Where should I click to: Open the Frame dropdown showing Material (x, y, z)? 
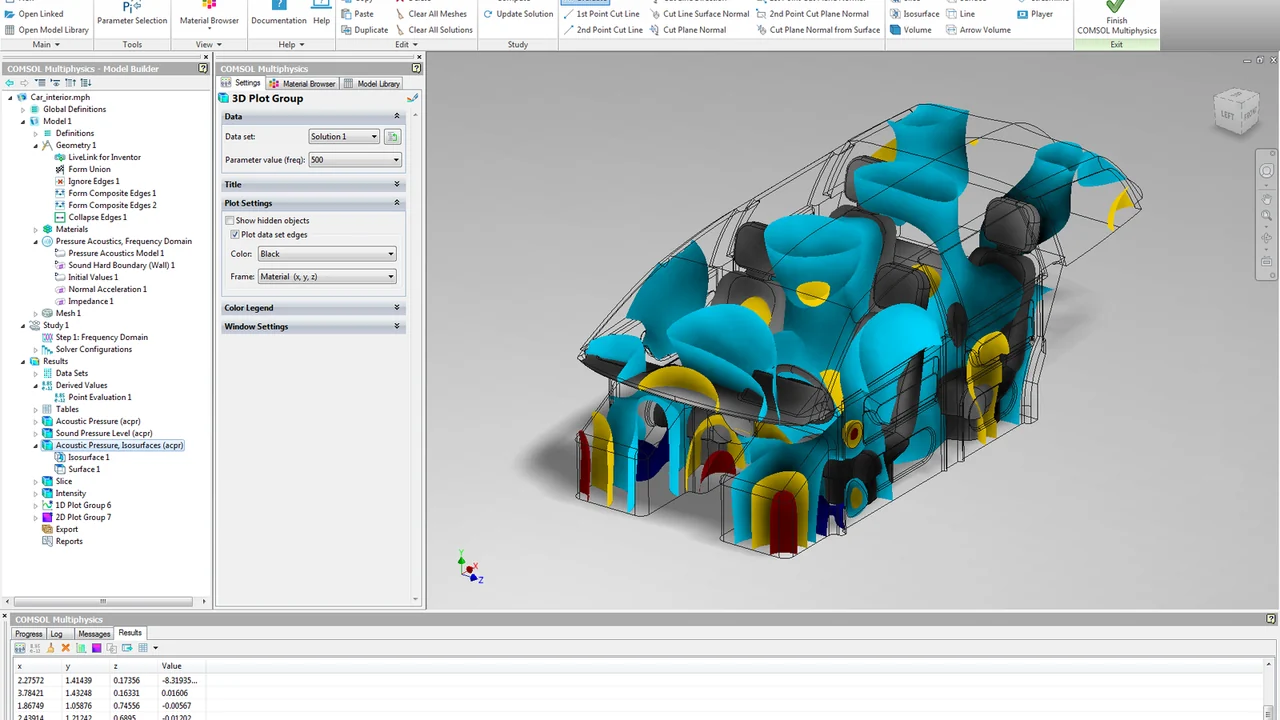pos(327,277)
